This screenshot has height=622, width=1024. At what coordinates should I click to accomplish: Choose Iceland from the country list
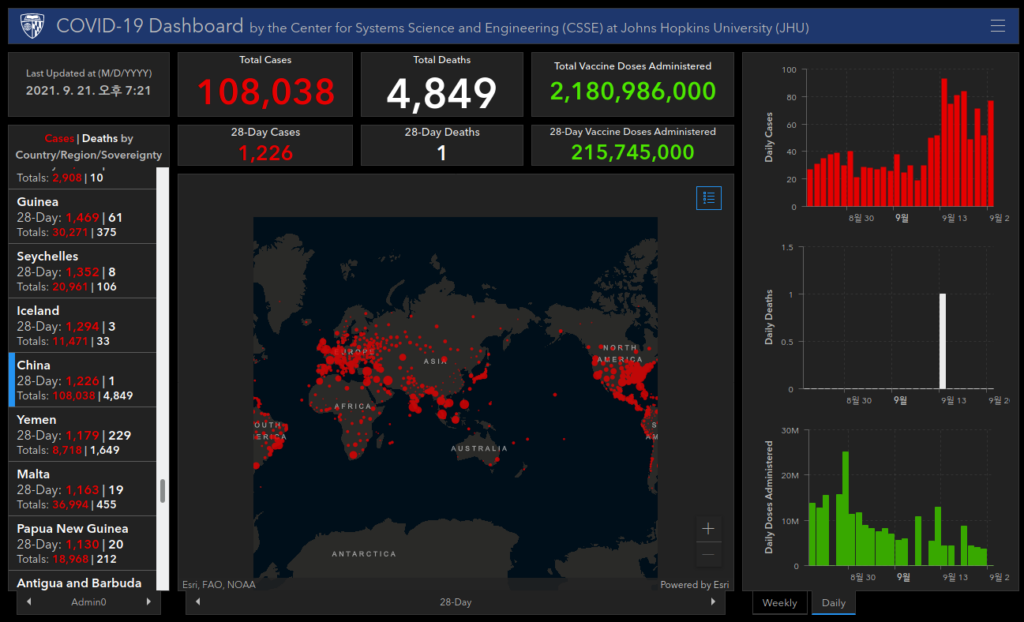[82, 325]
